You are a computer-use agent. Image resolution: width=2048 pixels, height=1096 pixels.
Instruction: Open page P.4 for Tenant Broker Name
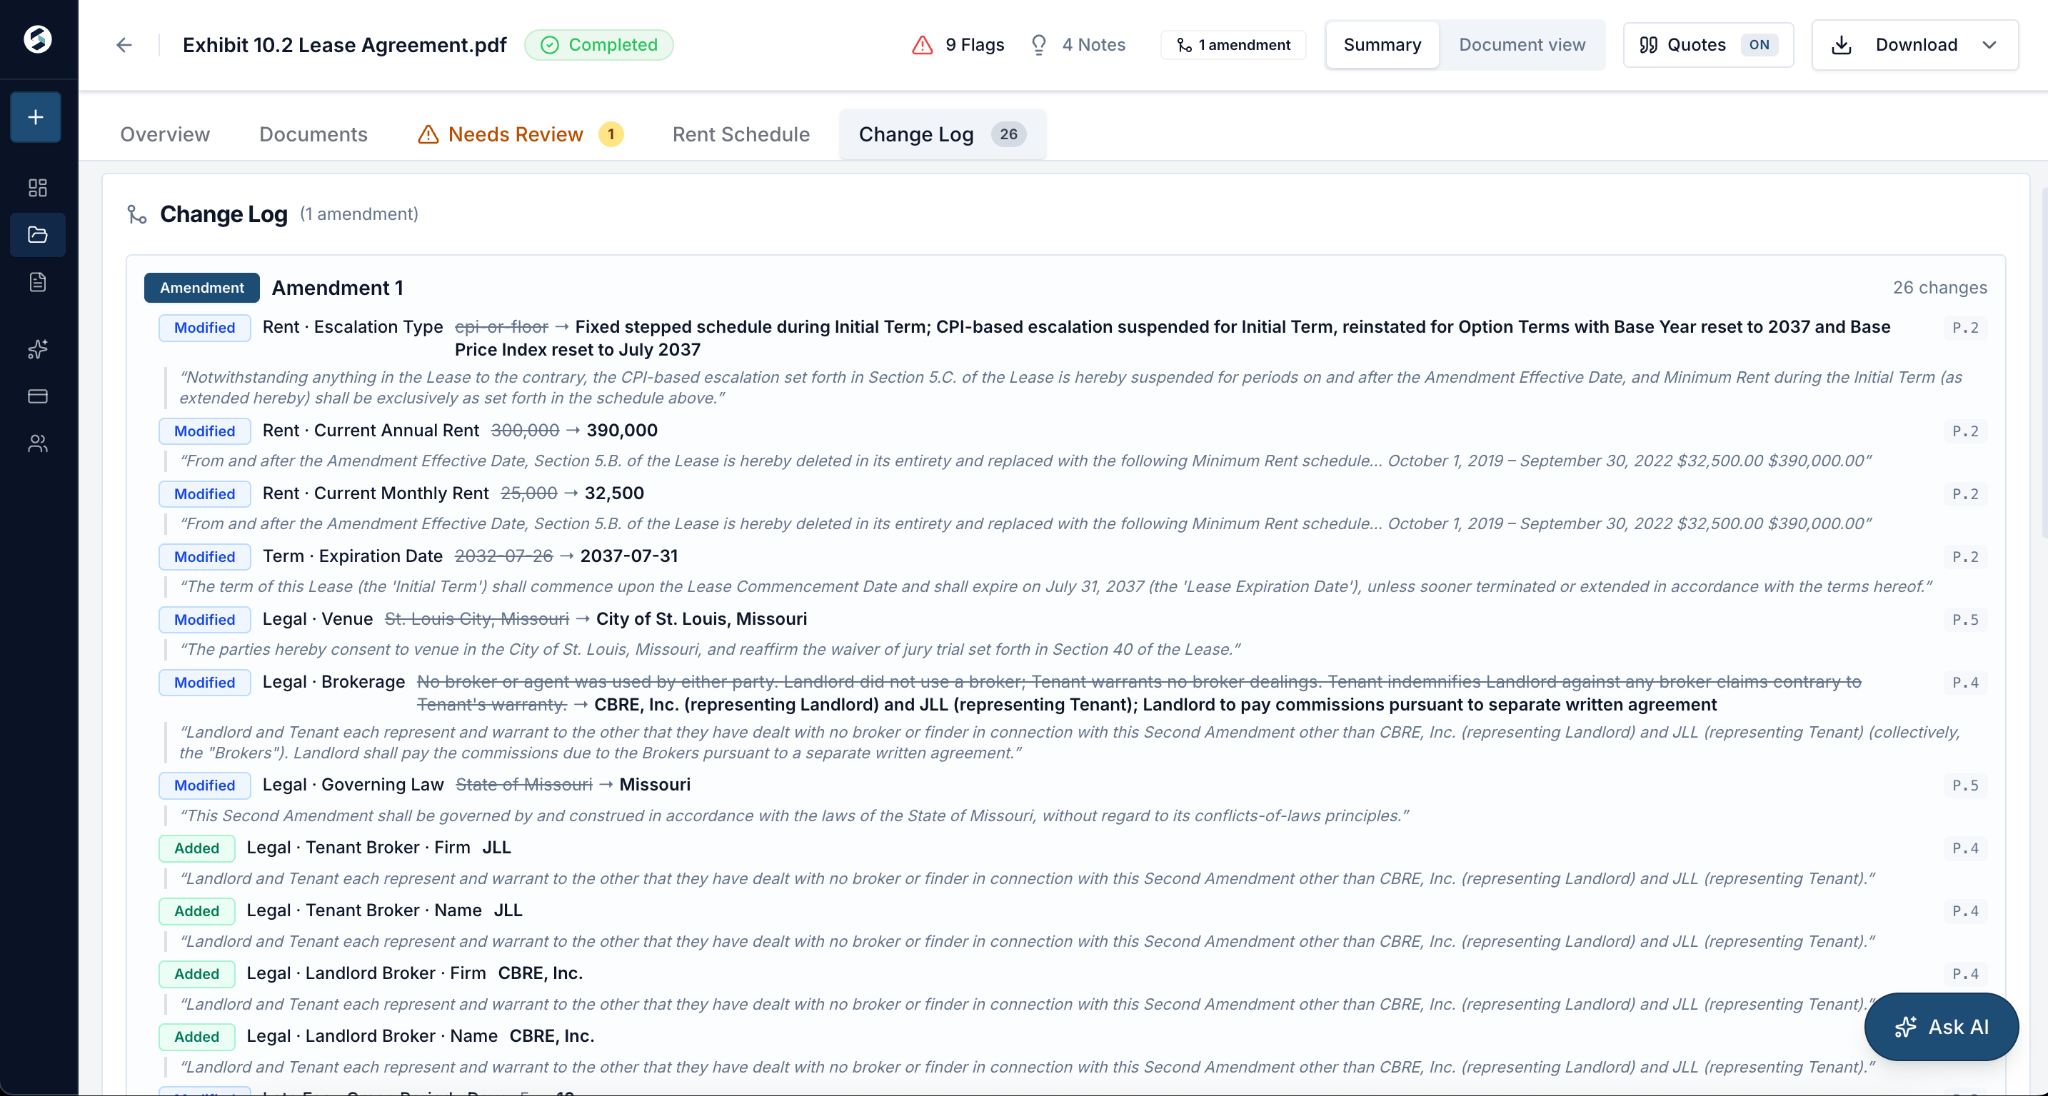[x=1965, y=911]
